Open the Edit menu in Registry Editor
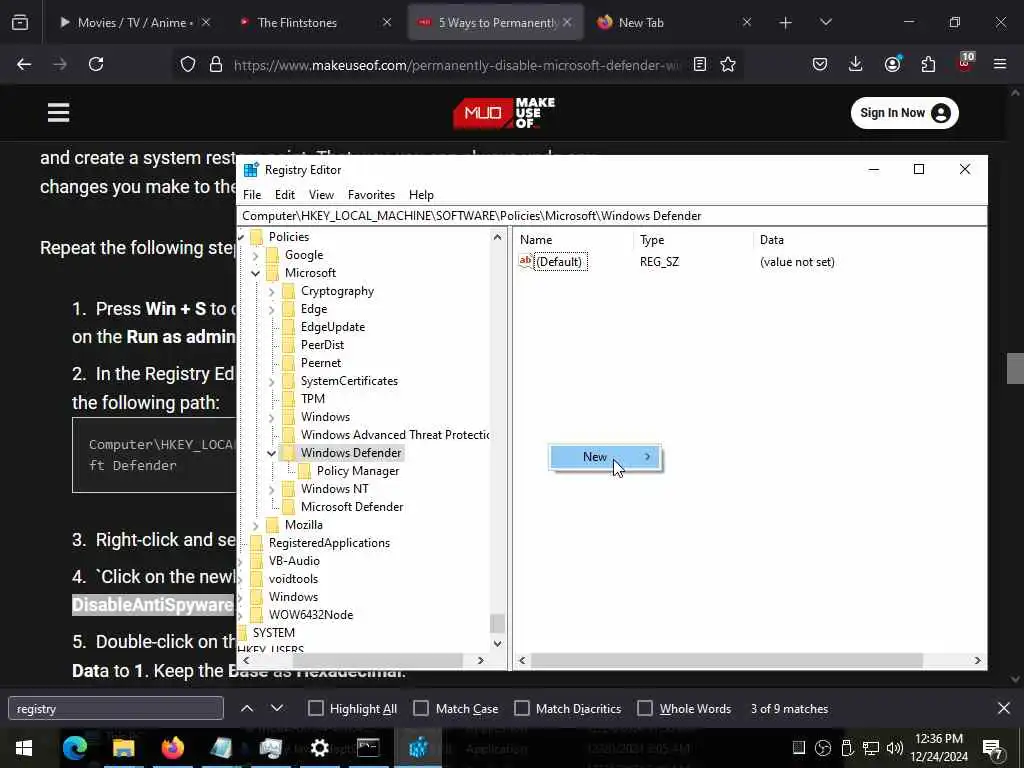 click(285, 195)
